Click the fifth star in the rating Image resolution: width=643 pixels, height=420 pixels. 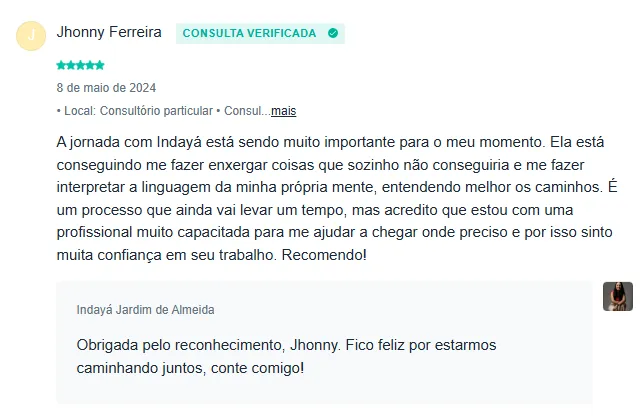100,65
